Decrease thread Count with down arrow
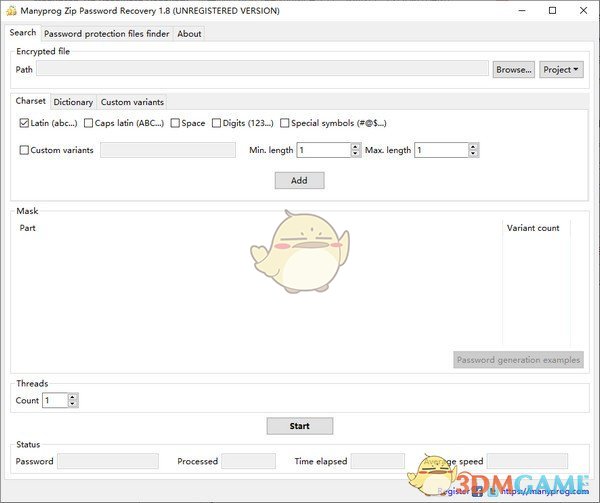600x503 pixels. click(73, 404)
